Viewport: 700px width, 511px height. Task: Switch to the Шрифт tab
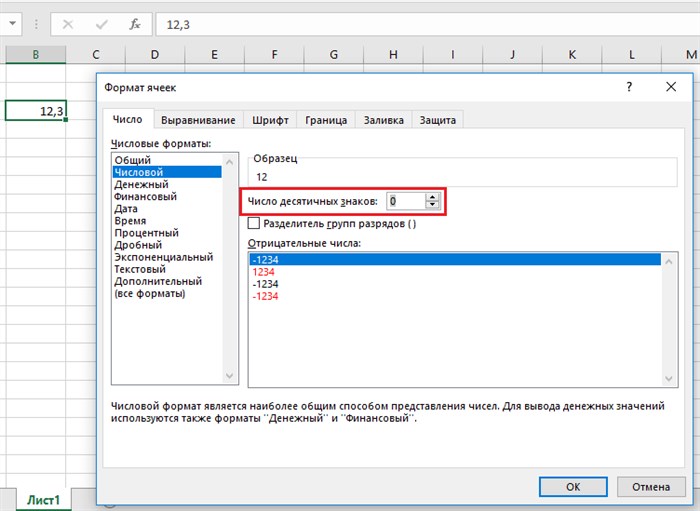271,120
